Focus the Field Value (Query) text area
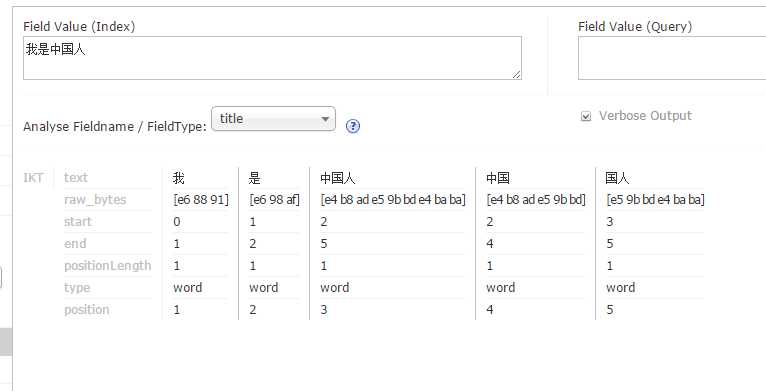 672,58
